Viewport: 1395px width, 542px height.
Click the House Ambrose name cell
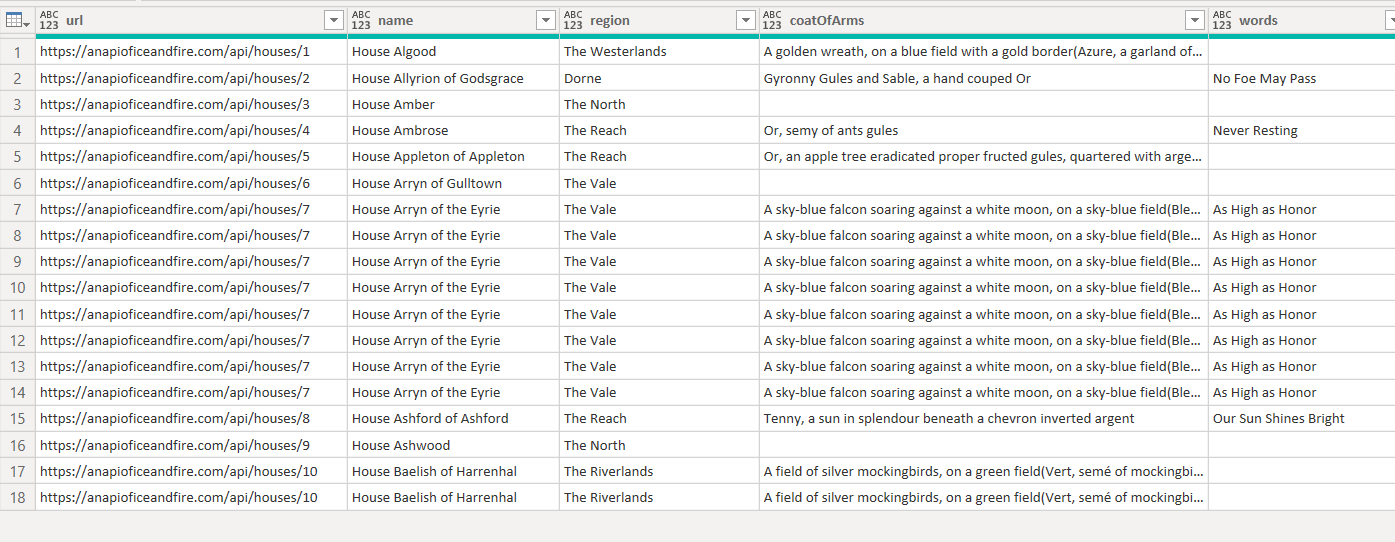coord(400,131)
